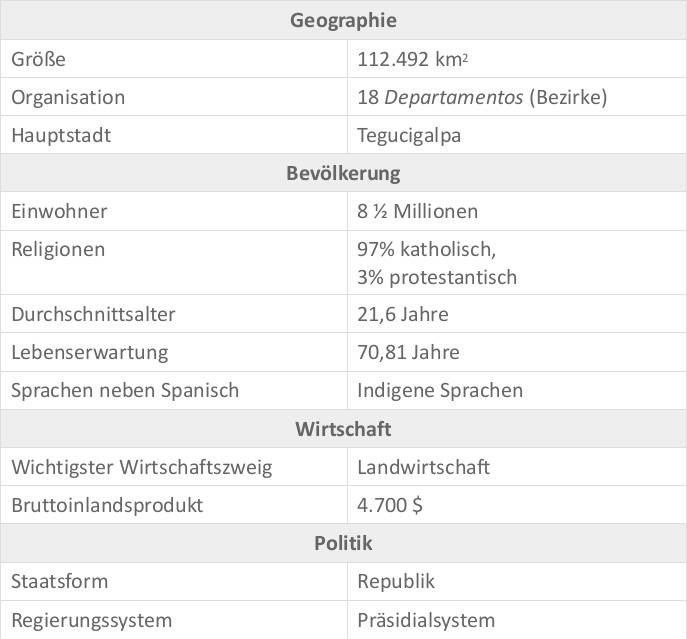Image resolution: width=687 pixels, height=639 pixels.
Task: Click the Indigene Sprachen cell
Action: point(440,390)
